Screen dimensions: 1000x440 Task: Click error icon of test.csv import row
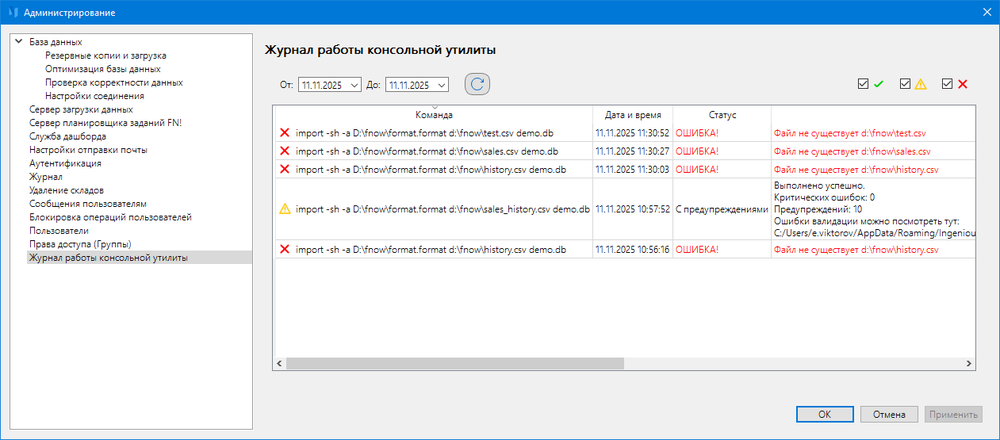(285, 131)
